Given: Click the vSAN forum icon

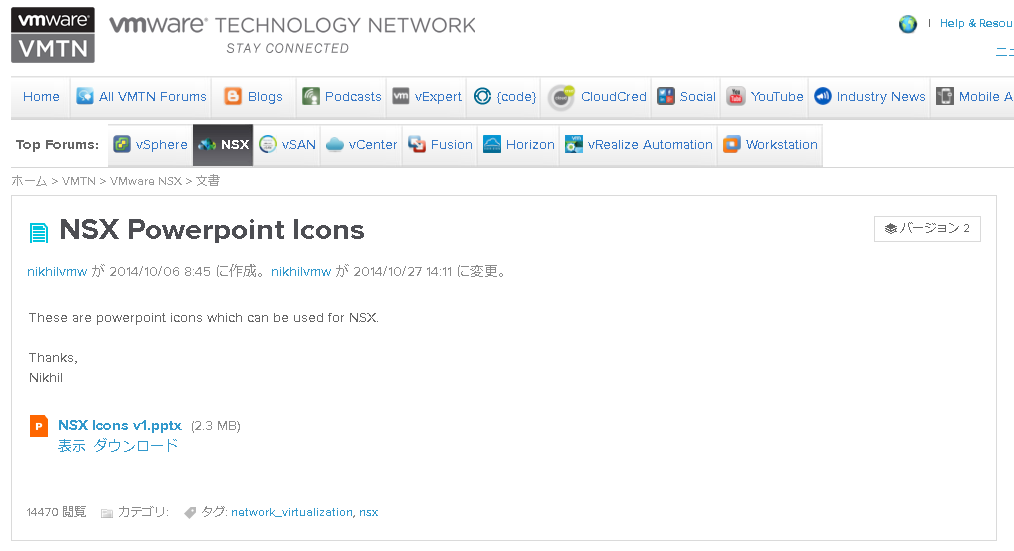Looking at the screenshot, I should click(268, 144).
